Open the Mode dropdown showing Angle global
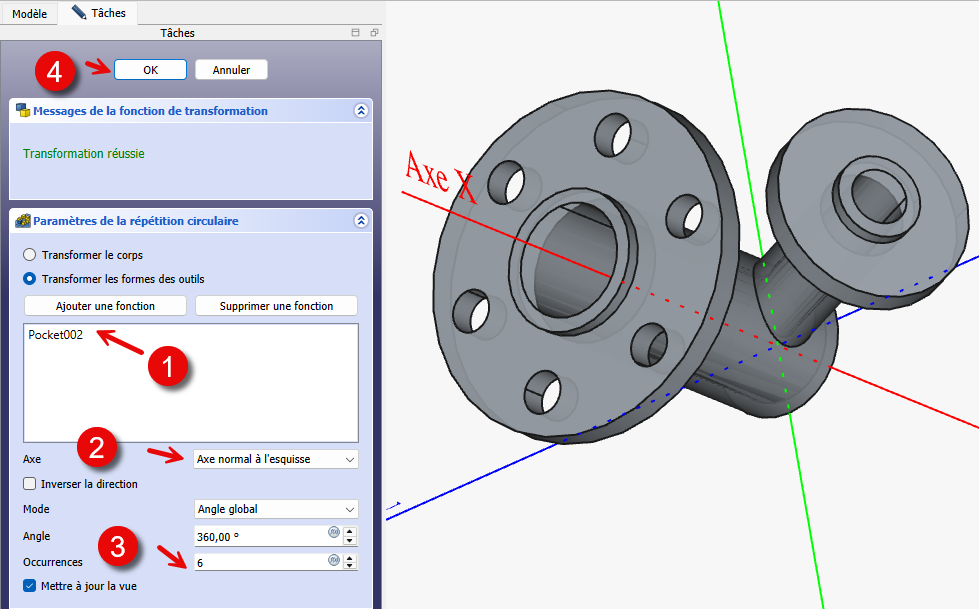Screen dimensions: 979x609 (275, 509)
